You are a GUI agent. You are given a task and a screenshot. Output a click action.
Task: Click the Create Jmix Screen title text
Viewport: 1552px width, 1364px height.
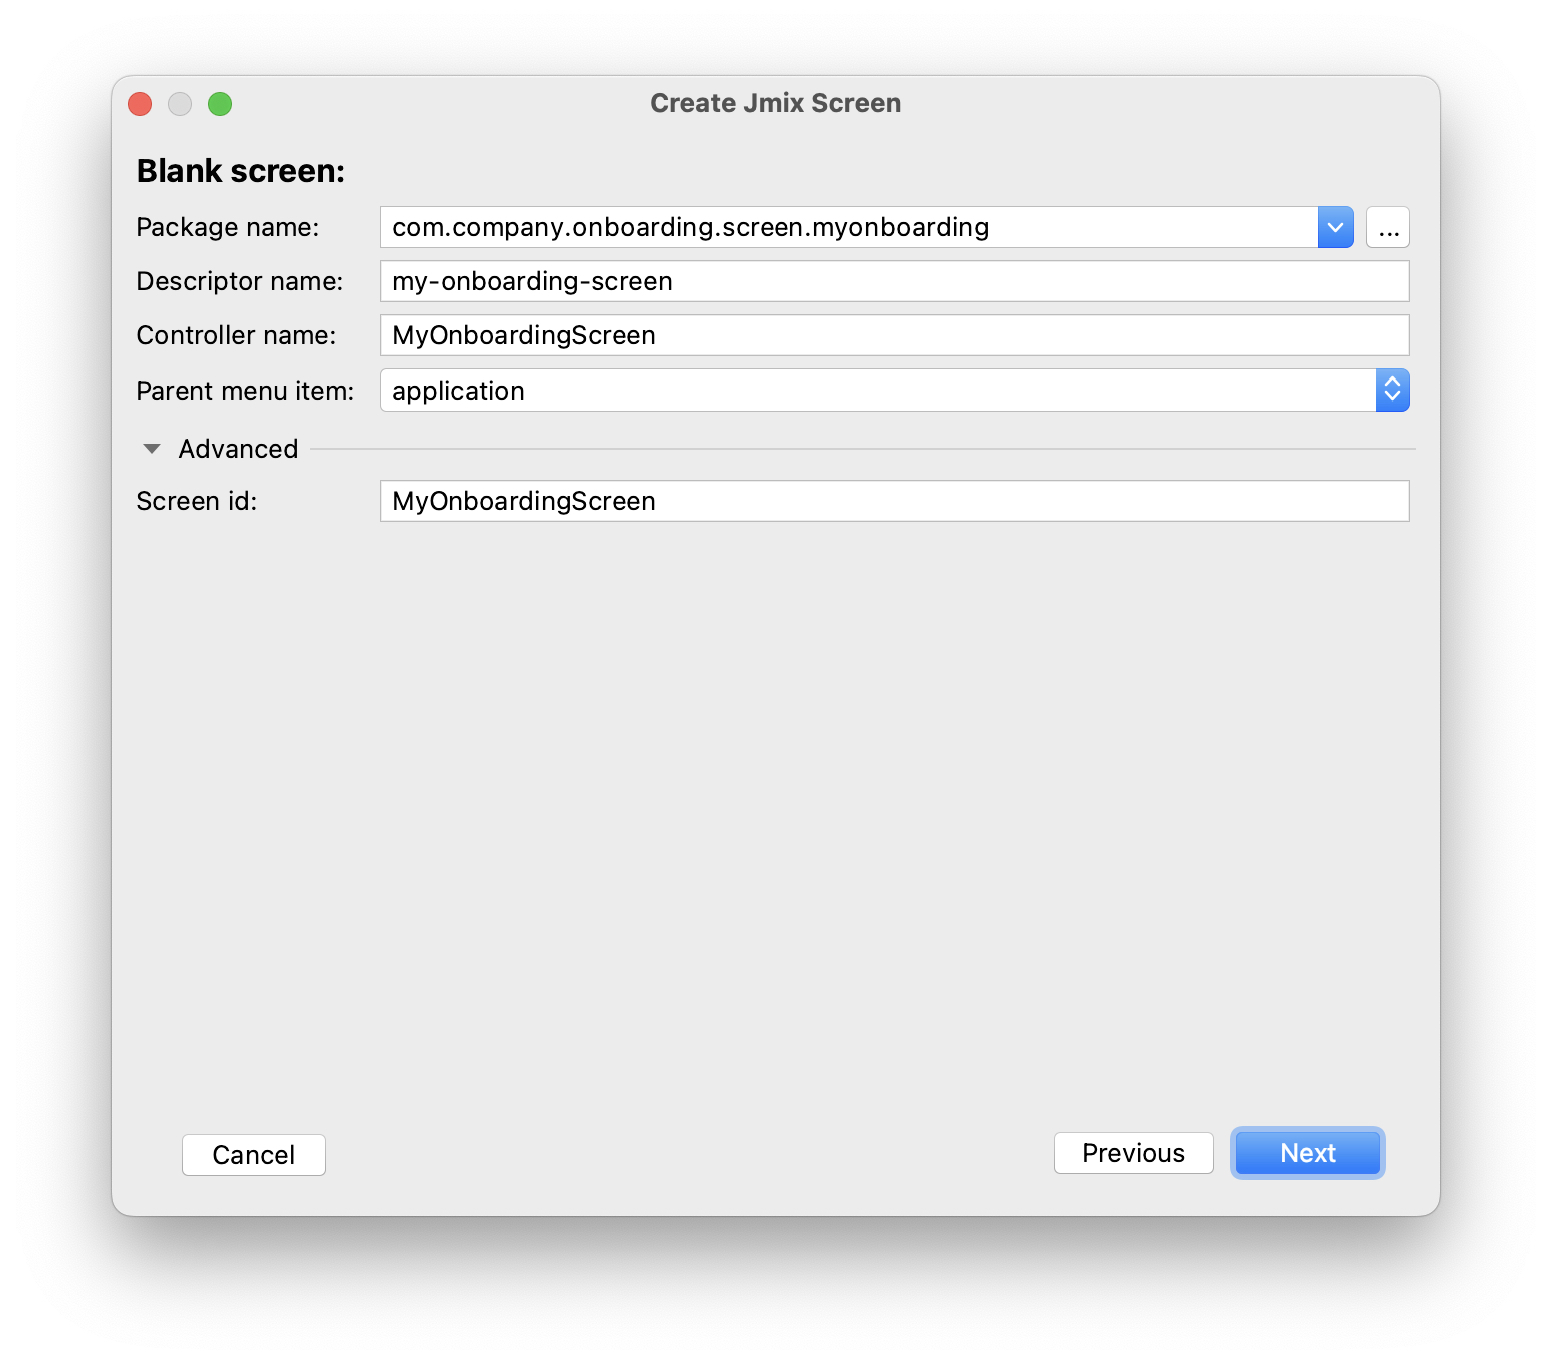[776, 103]
